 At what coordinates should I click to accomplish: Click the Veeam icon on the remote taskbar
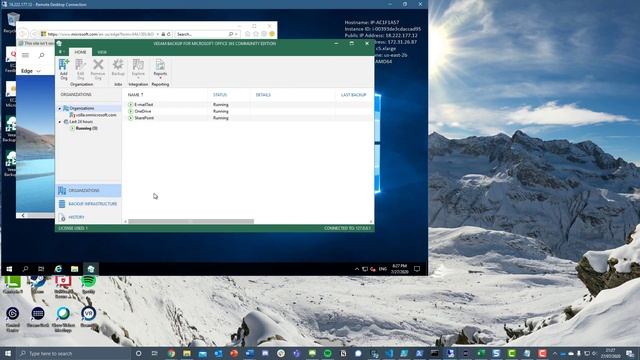click(91, 269)
